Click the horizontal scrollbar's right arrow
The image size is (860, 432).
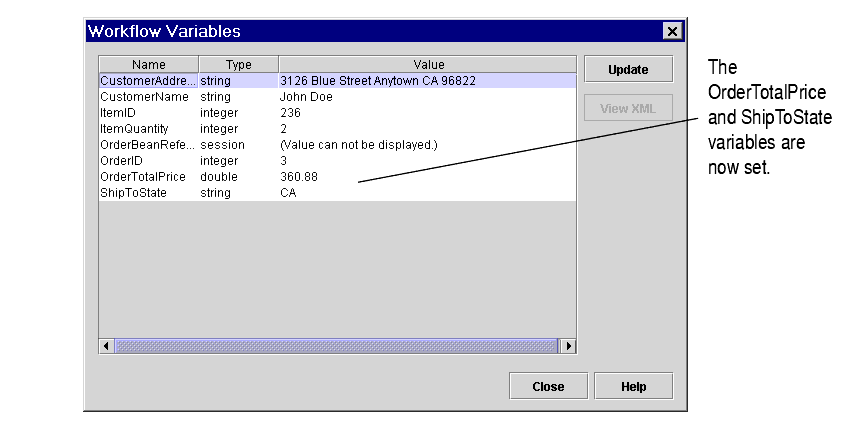coord(568,346)
